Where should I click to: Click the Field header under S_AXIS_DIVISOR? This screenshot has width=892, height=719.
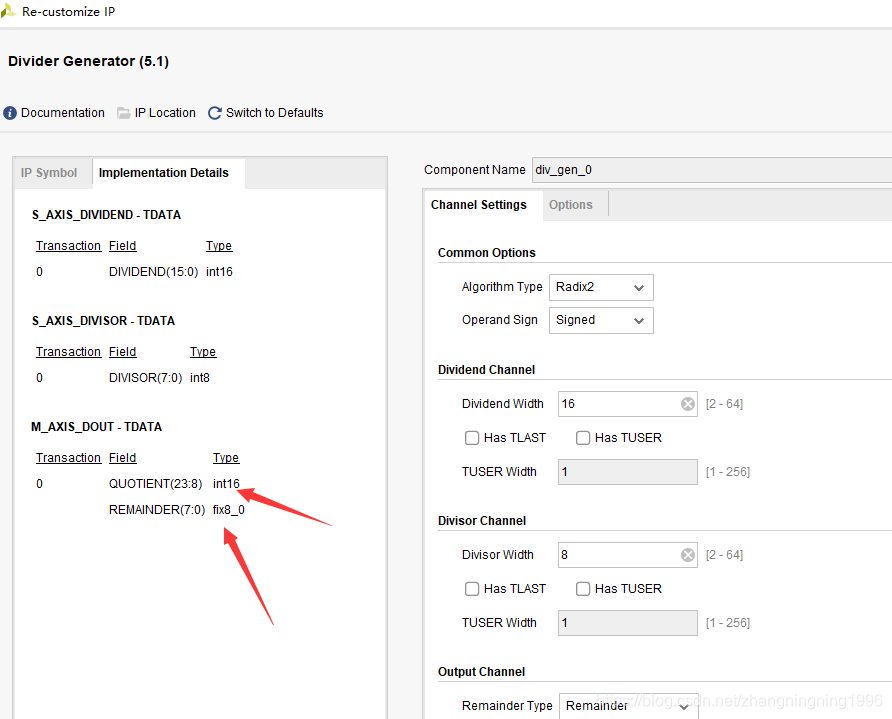click(123, 352)
